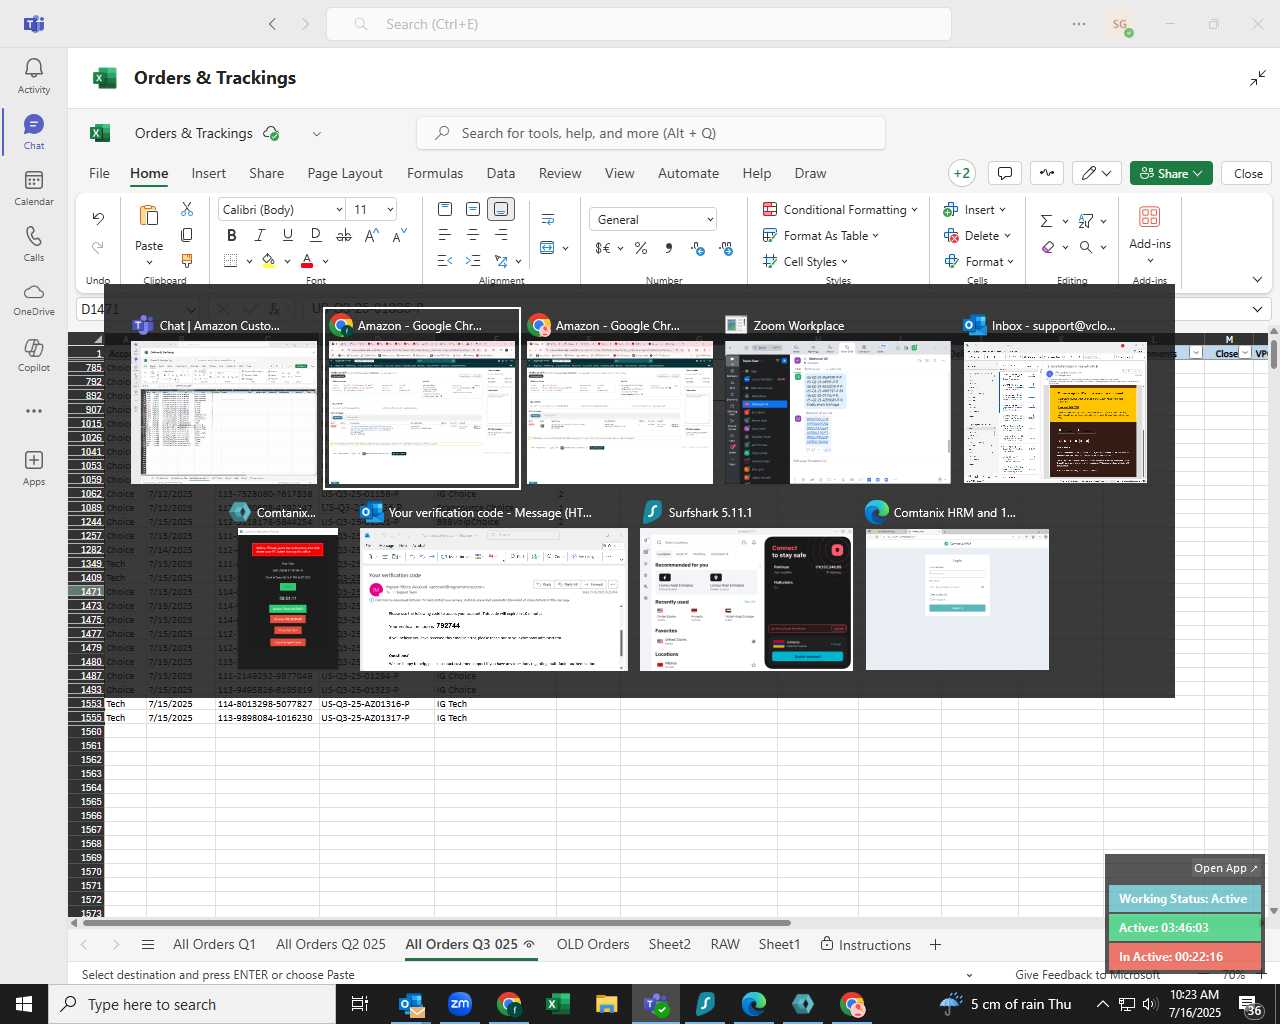Toggle Center horizontal alignment

click(473, 235)
